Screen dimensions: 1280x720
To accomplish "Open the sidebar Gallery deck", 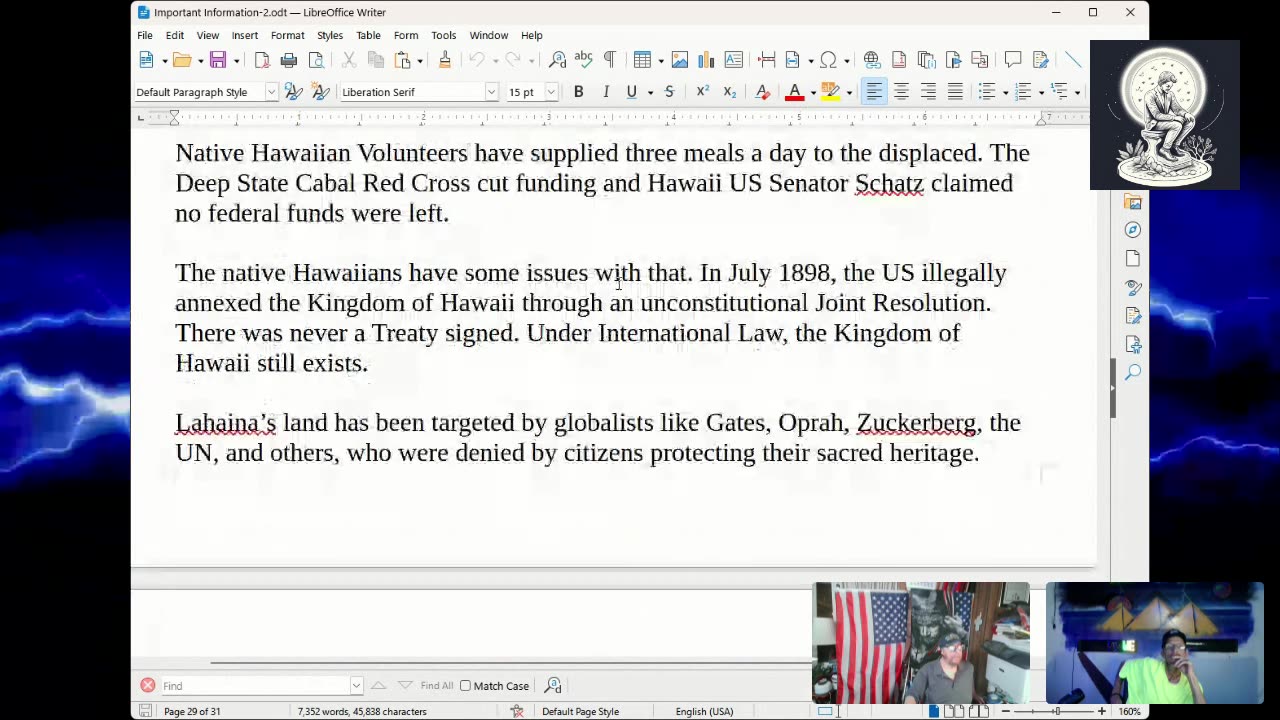I will (x=1133, y=201).
